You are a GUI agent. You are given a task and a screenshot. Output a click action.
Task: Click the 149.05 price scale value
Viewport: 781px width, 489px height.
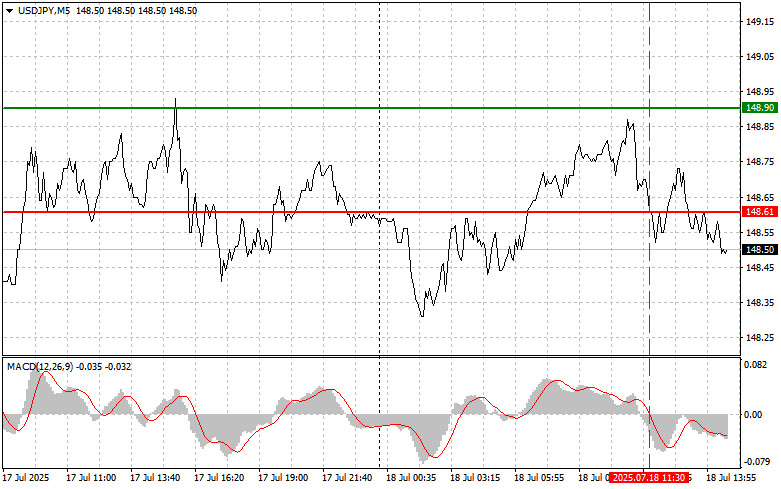pyautogui.click(x=760, y=57)
